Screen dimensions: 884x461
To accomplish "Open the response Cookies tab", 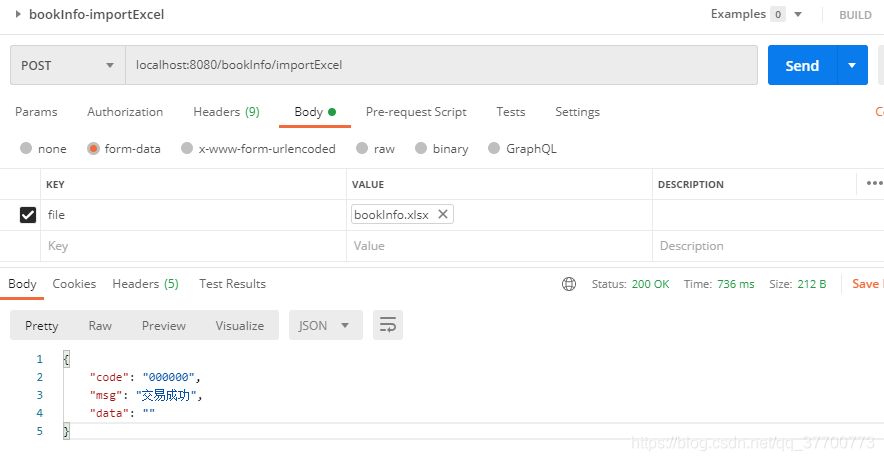I will 74,284.
